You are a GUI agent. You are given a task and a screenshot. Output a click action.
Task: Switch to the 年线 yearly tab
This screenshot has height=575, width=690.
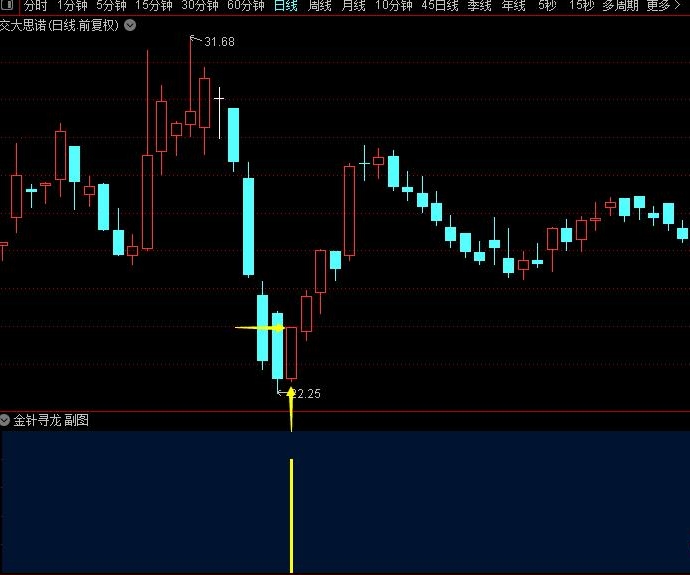(x=514, y=6)
